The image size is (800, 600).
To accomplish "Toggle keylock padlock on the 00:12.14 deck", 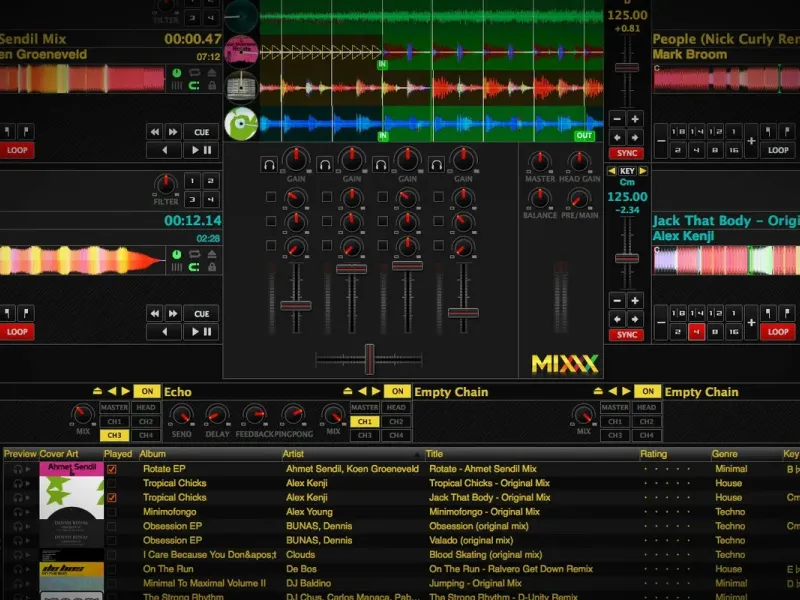I will point(212,267).
